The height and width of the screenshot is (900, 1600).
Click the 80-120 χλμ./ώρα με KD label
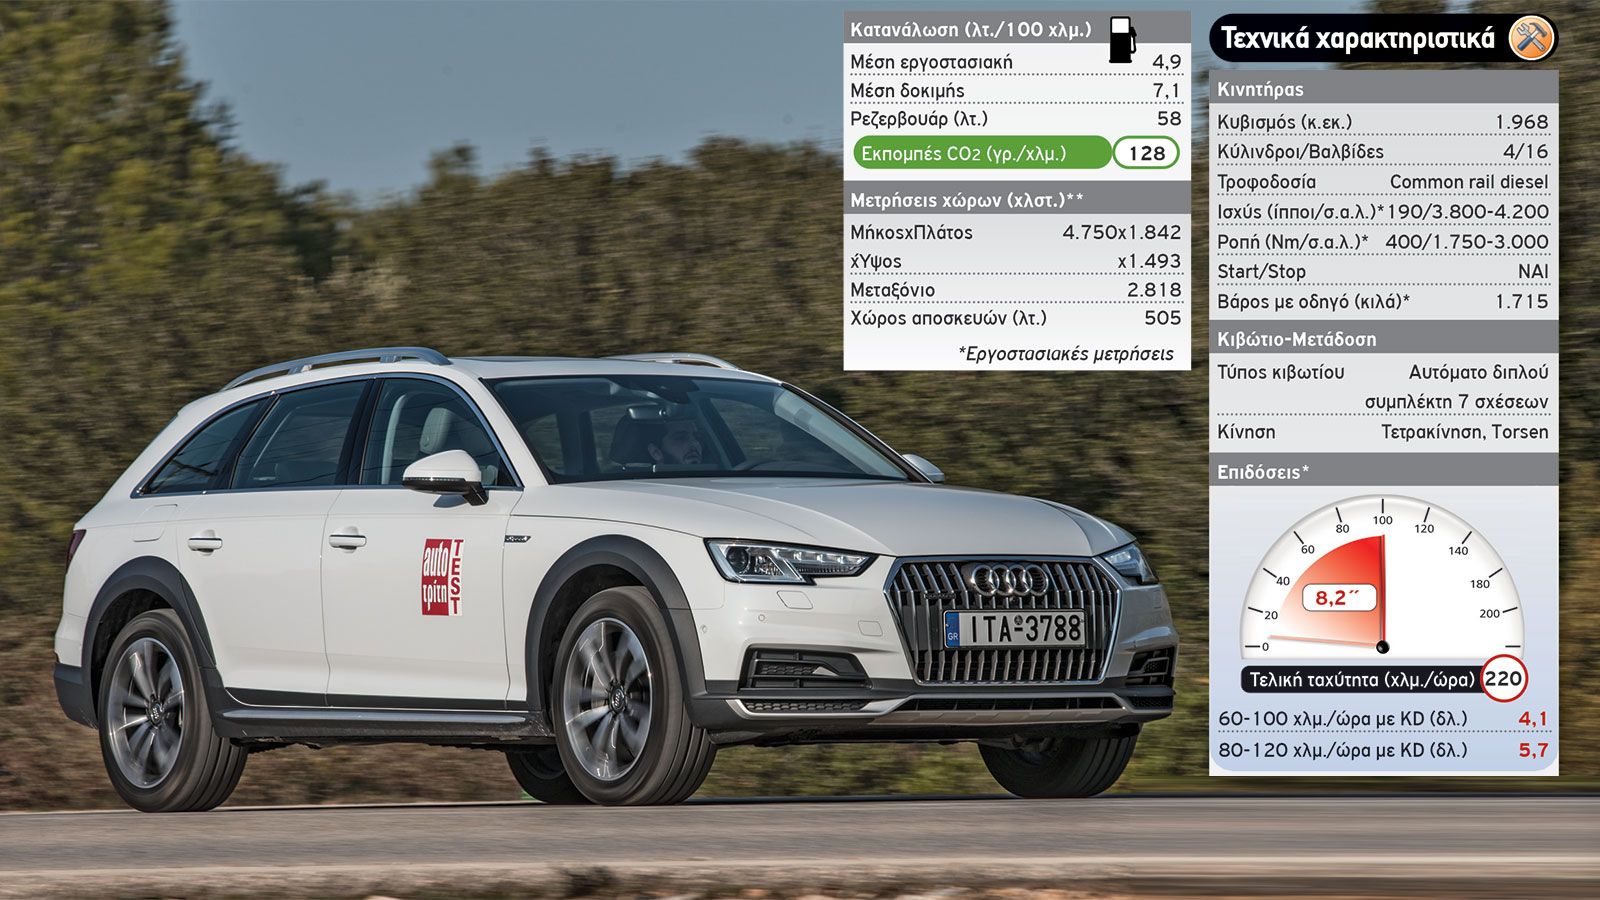1342,750
